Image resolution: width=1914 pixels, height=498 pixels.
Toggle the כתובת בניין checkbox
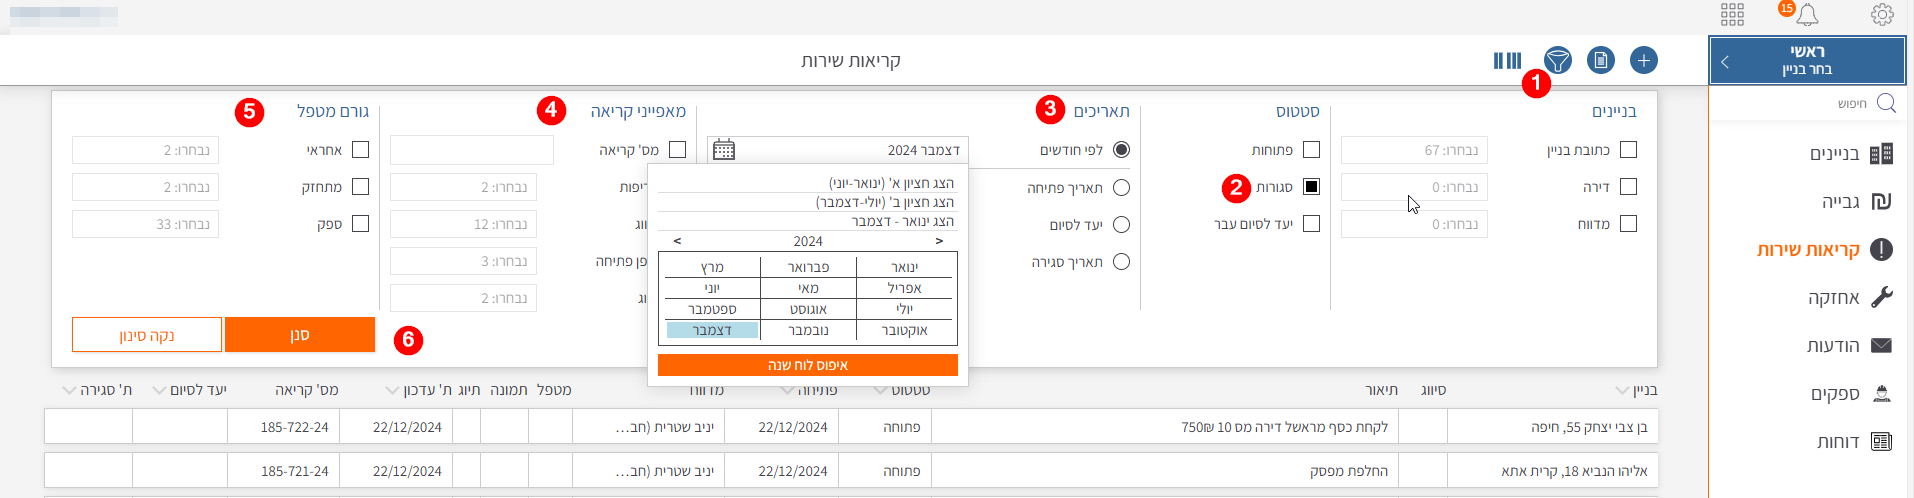click(1628, 150)
